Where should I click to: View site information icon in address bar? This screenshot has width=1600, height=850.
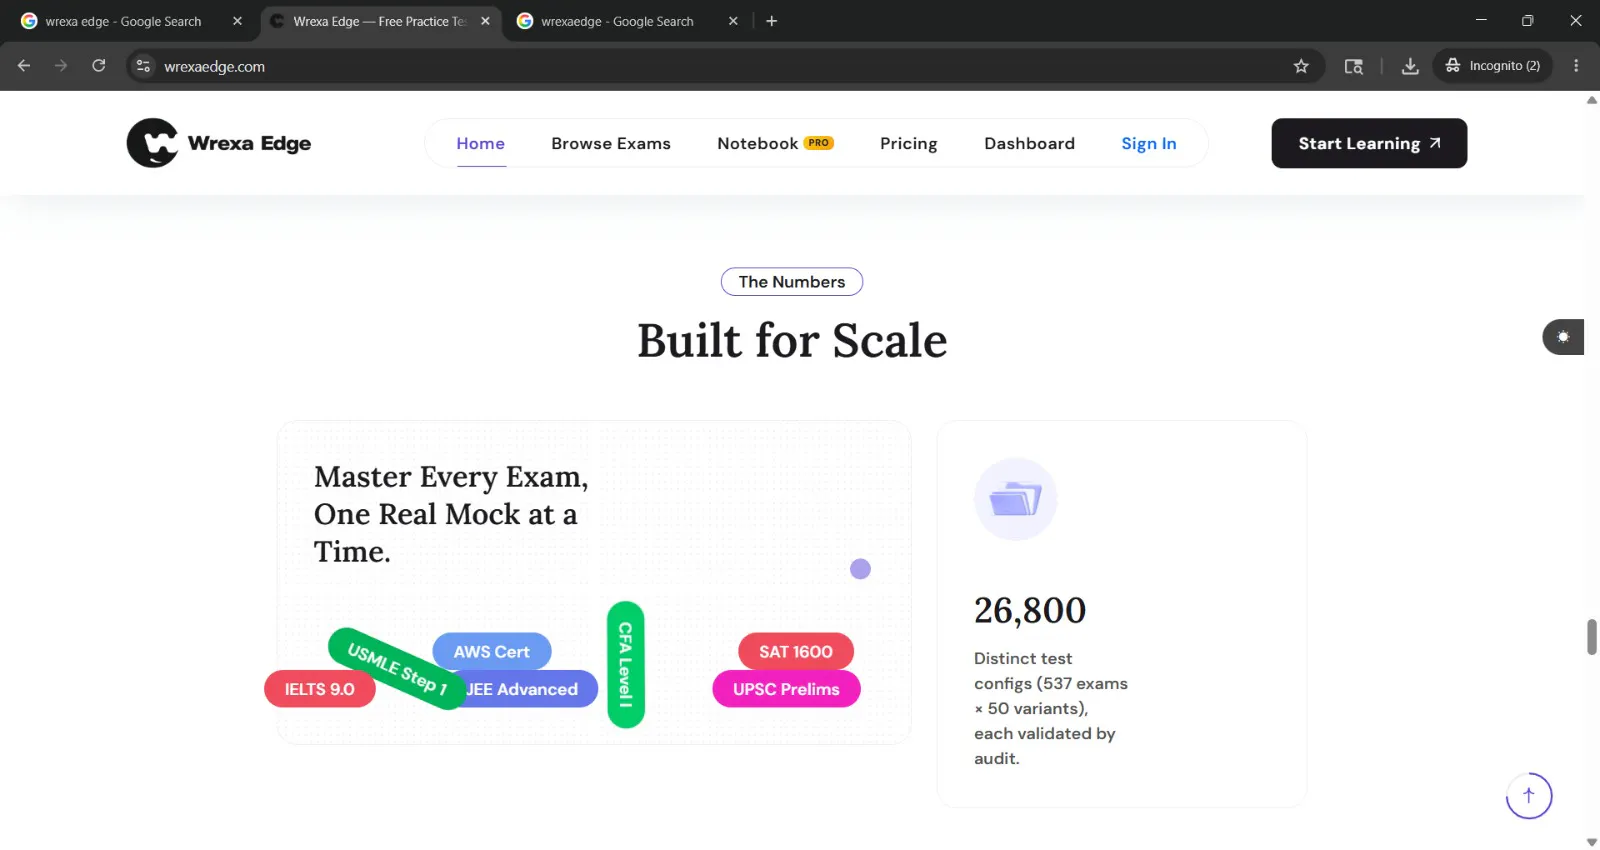(x=144, y=66)
